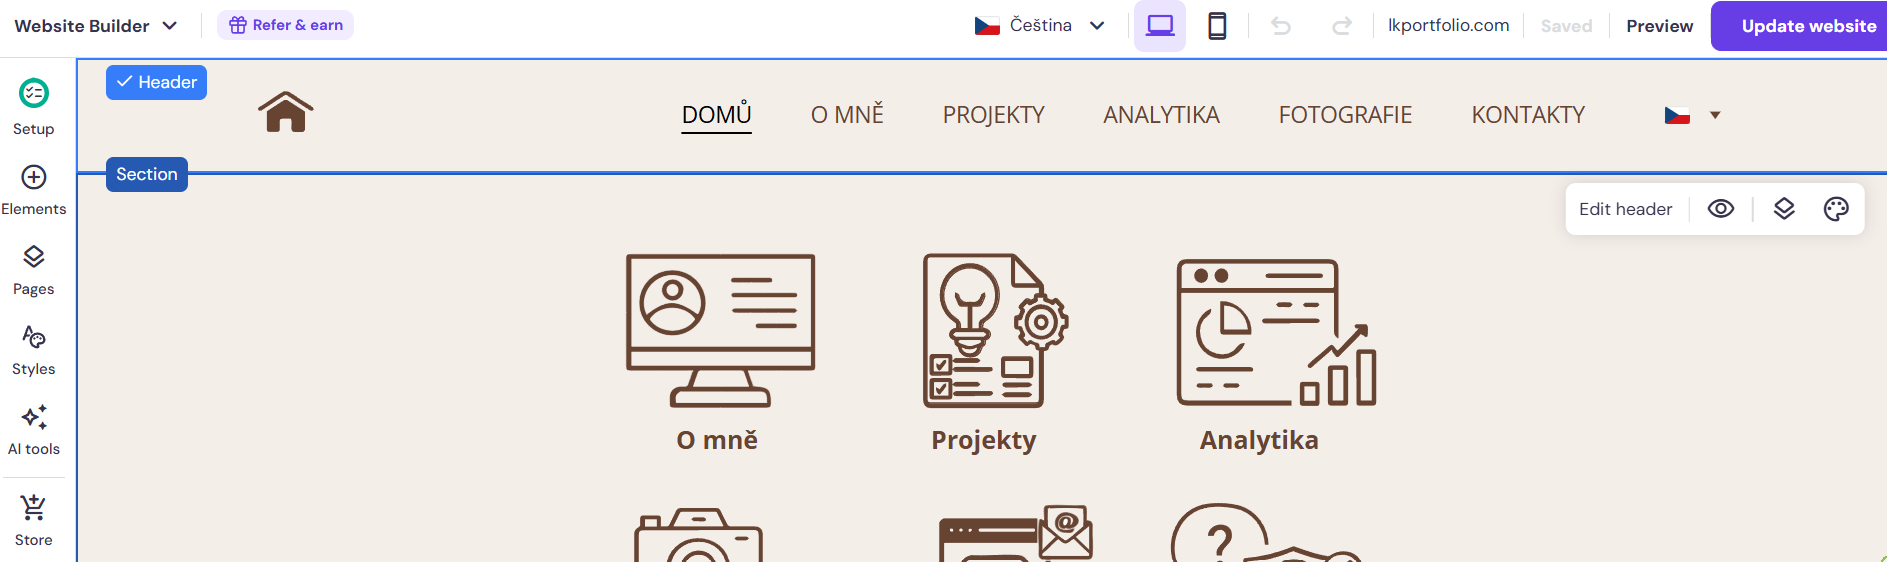Click the Analytika chart icon
Screen dimensions: 1887x562
(x=1277, y=333)
